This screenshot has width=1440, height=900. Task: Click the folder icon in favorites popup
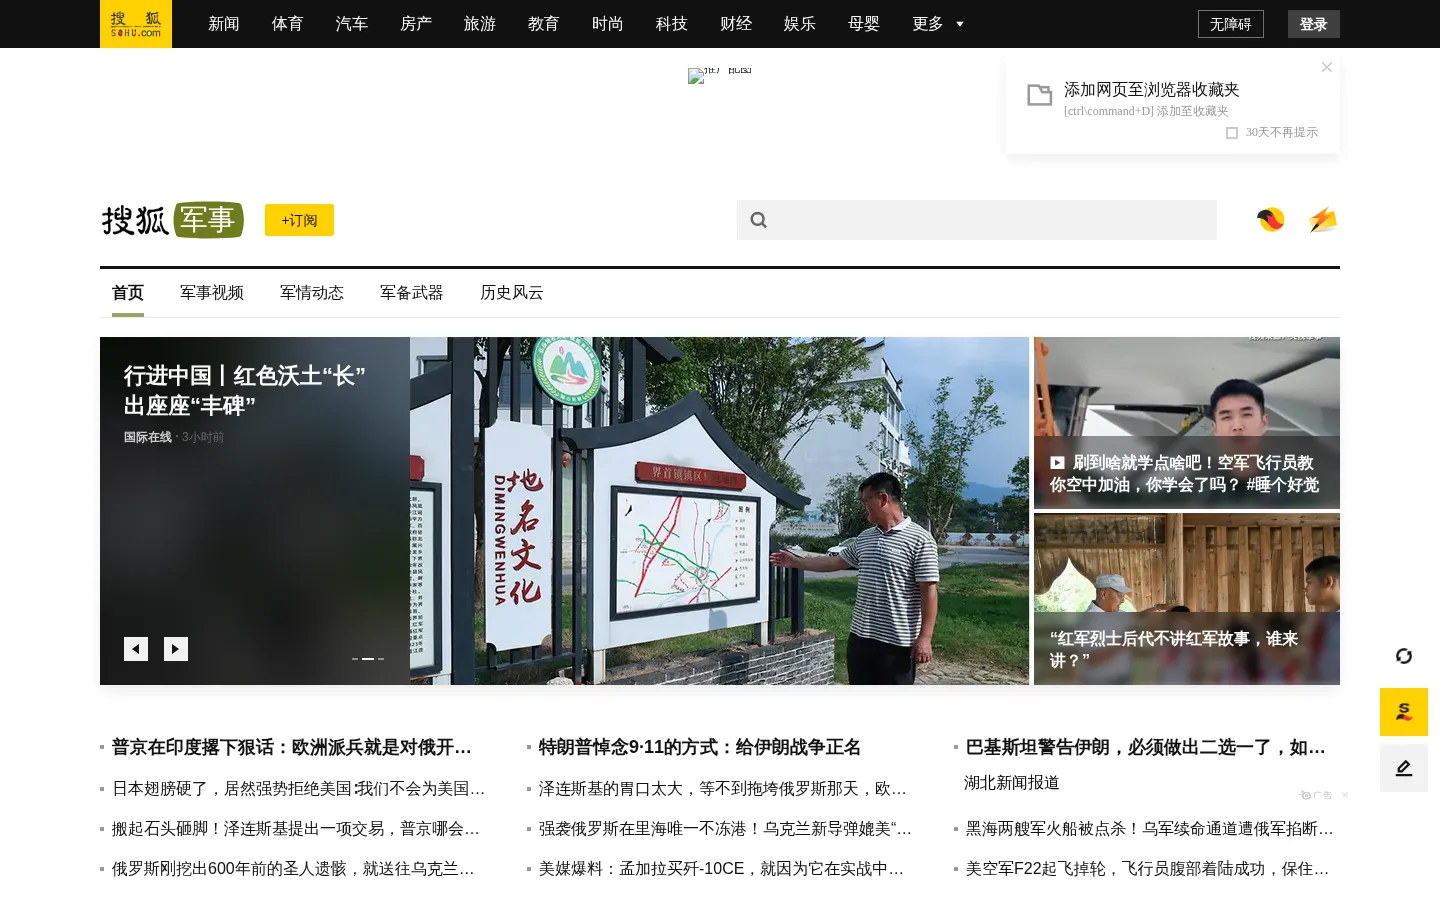click(1040, 95)
